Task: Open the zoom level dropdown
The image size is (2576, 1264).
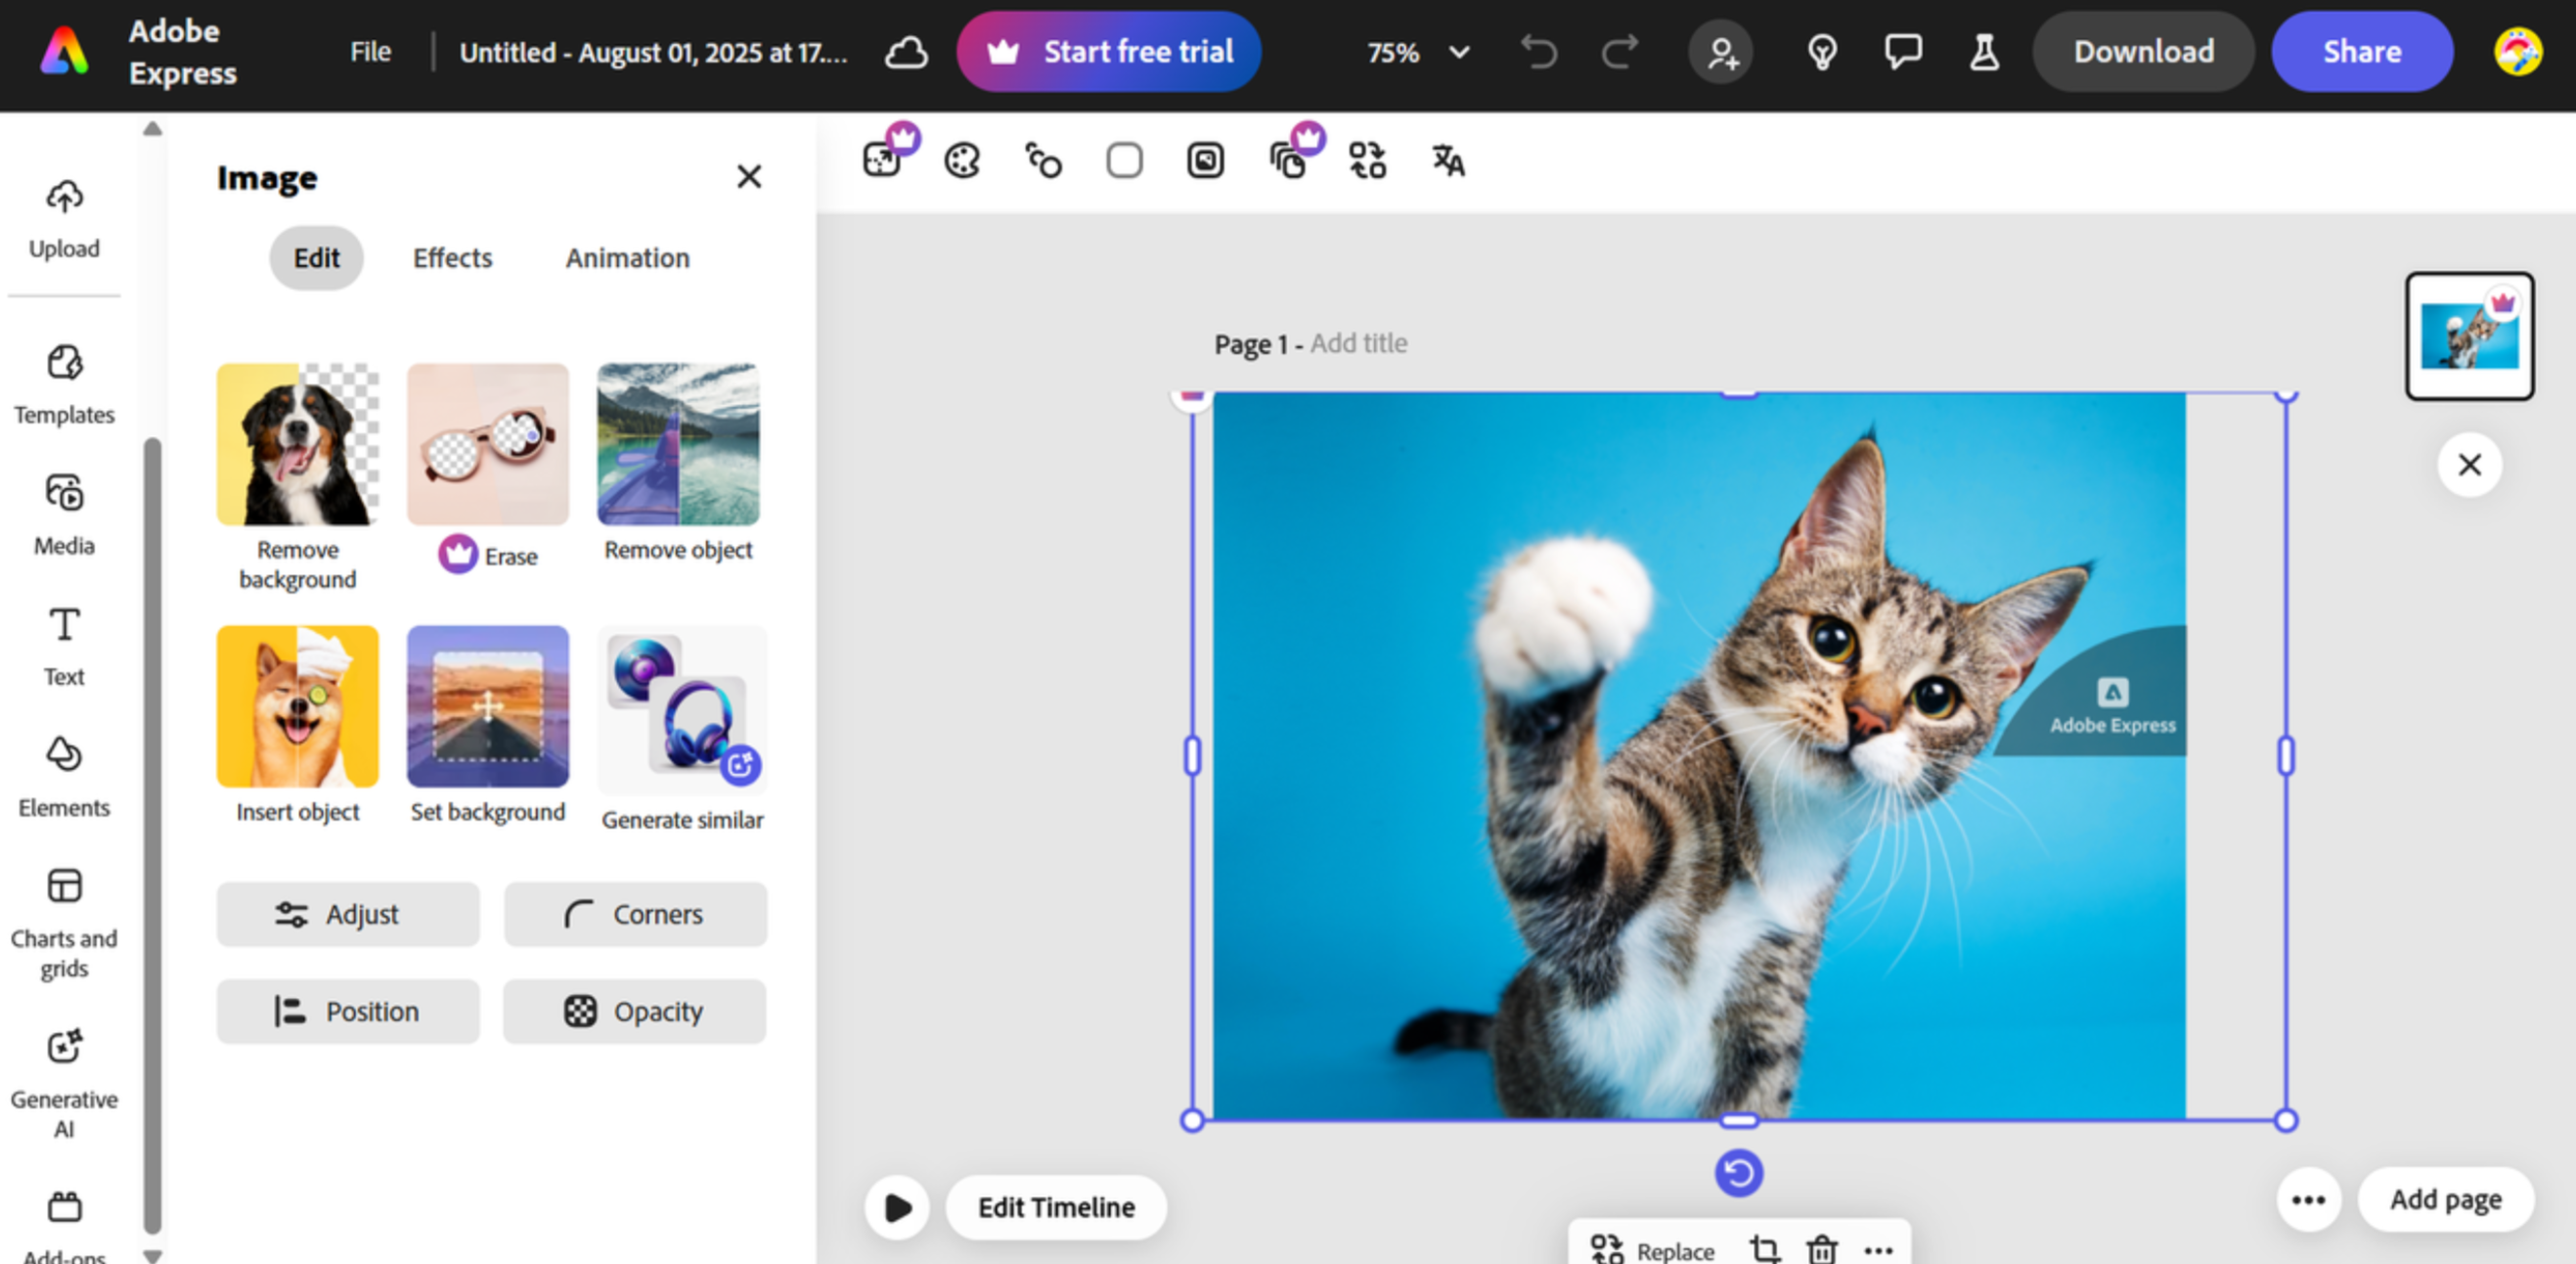Action: point(1415,52)
